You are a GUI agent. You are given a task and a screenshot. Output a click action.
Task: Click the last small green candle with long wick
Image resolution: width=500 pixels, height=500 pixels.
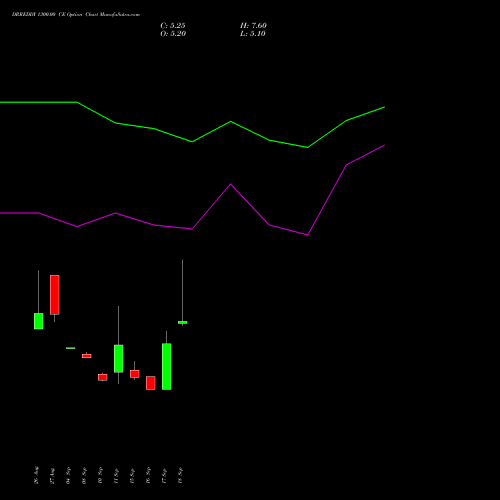pos(183,322)
